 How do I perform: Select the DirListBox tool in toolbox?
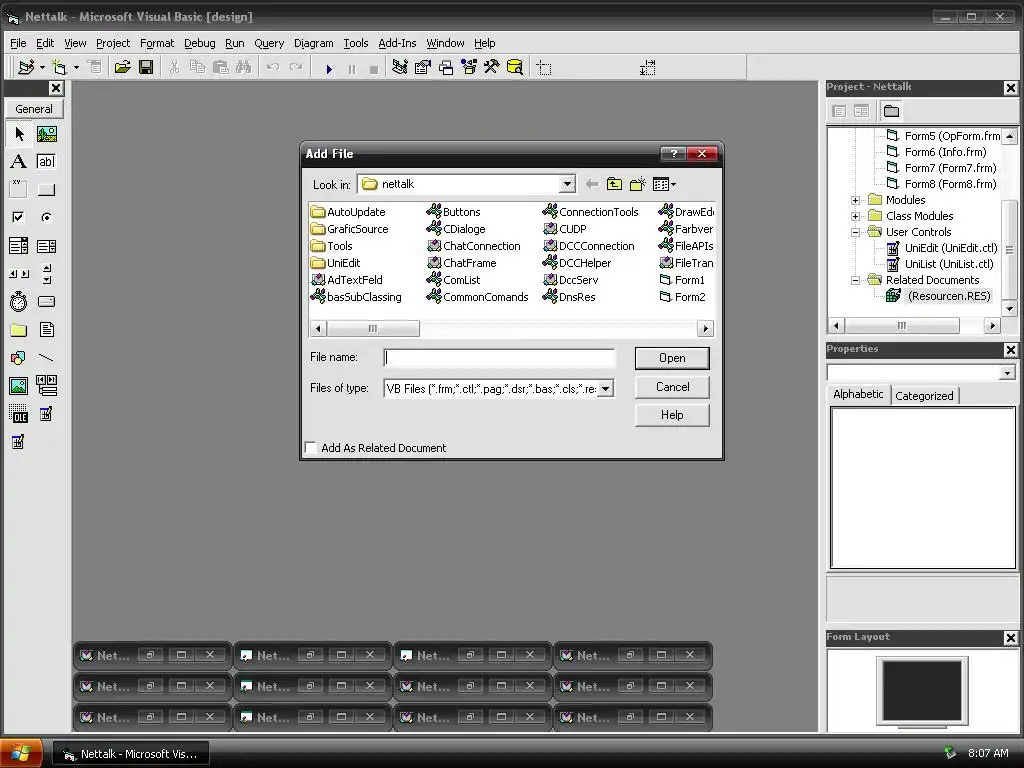point(19,330)
